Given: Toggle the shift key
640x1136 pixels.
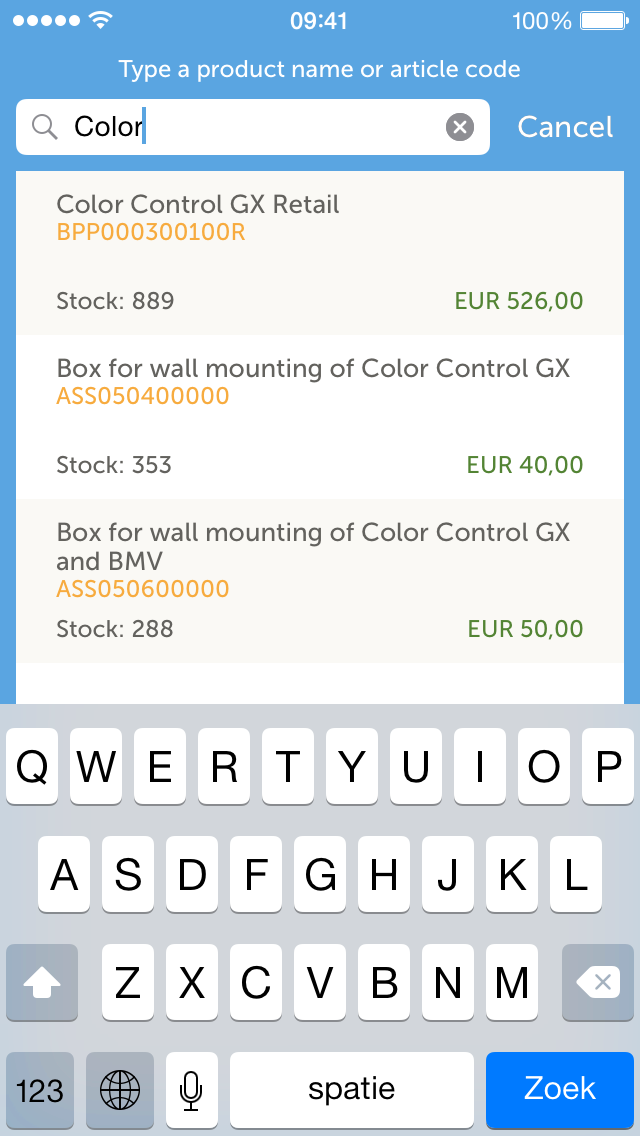Looking at the screenshot, I should pos(42,984).
